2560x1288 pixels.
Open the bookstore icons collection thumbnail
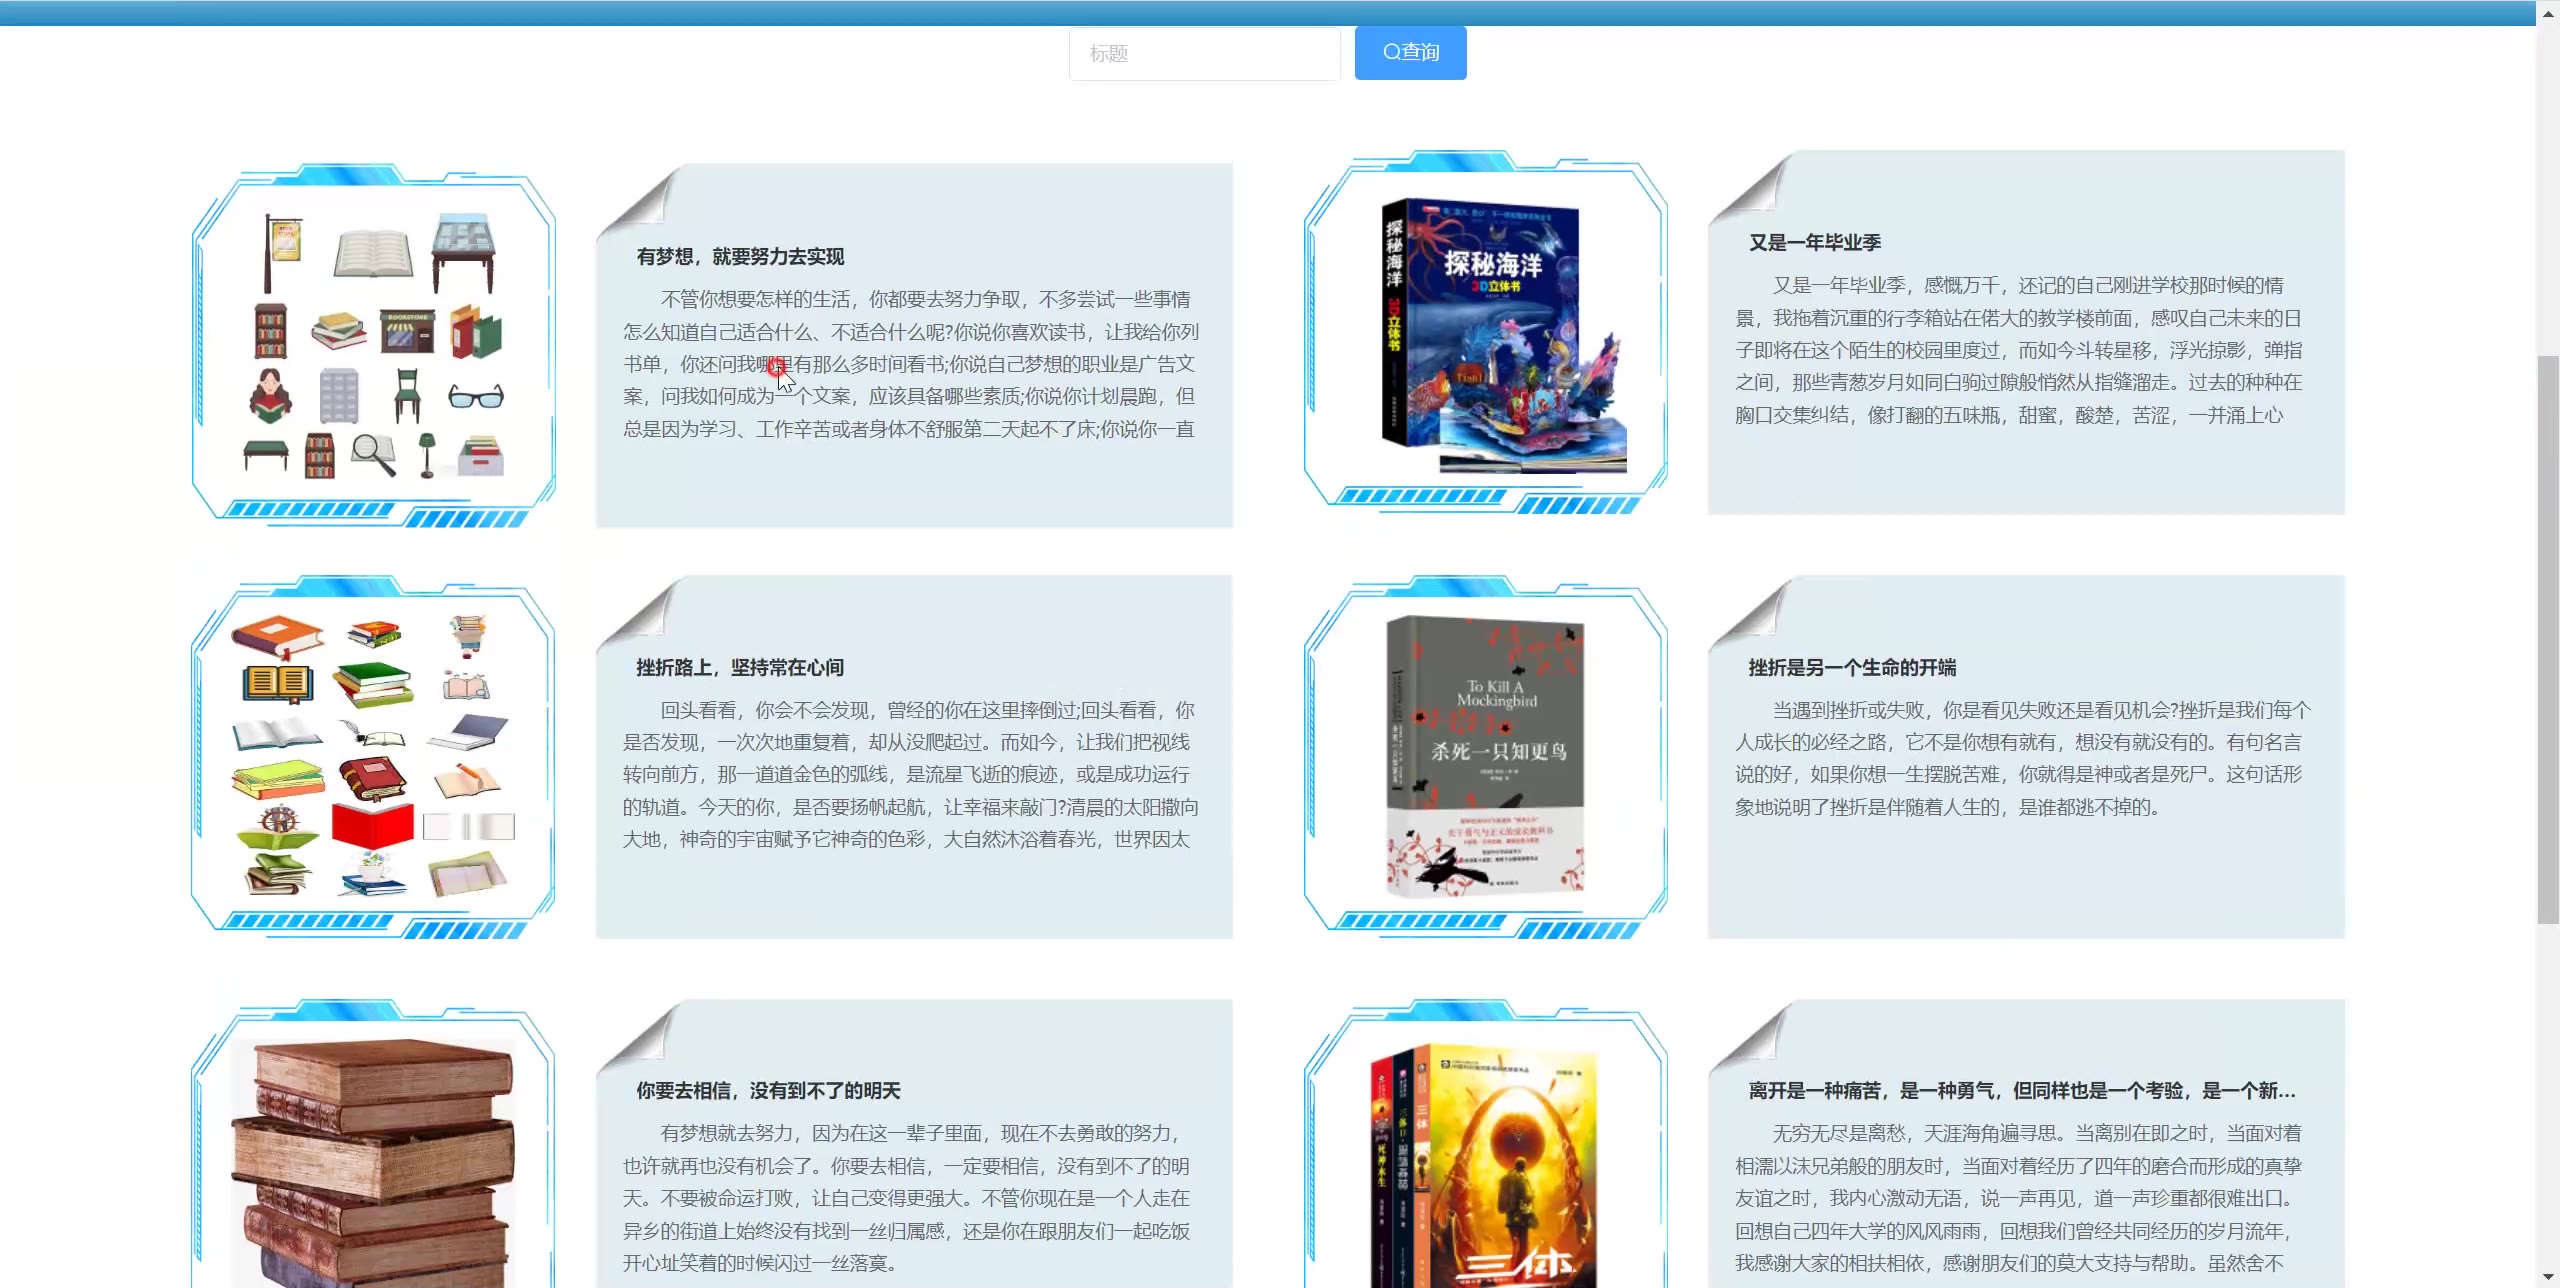(373, 344)
